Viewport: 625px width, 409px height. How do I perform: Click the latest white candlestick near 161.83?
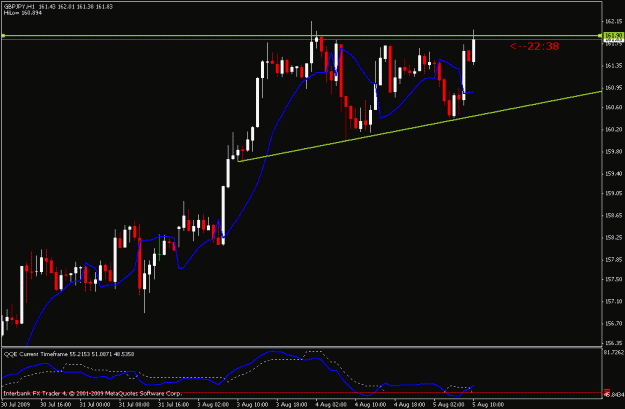tap(474, 50)
